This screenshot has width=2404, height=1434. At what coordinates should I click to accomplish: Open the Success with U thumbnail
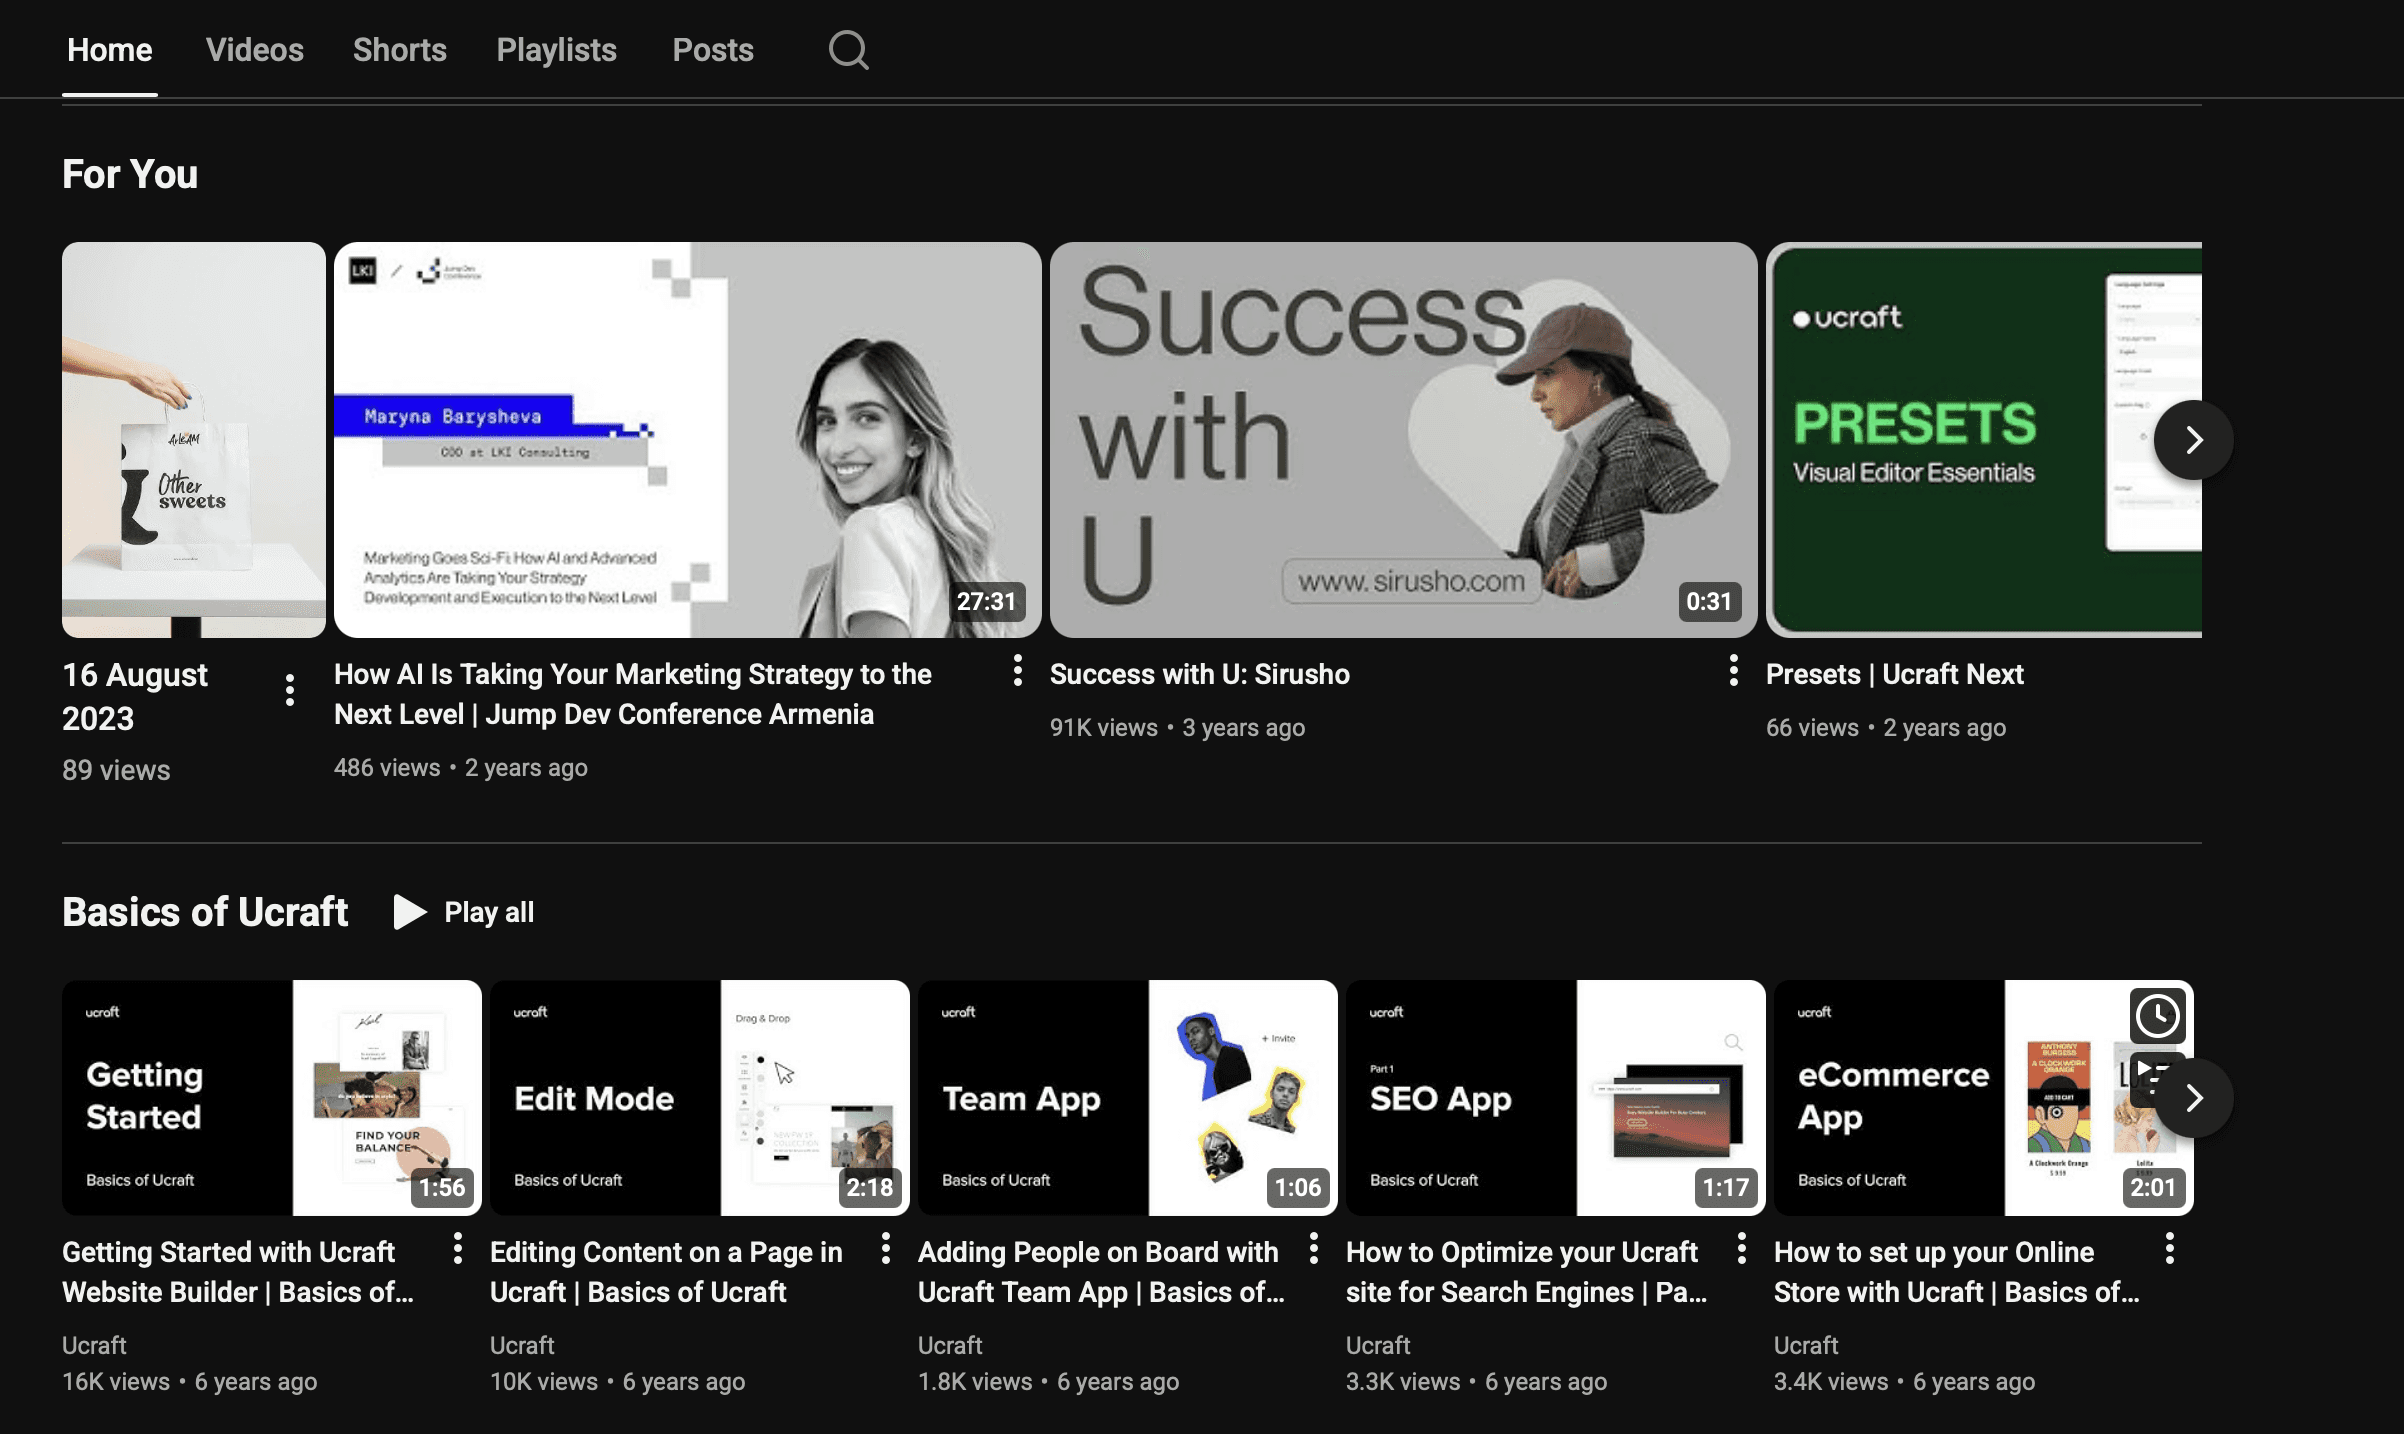(x=1404, y=440)
